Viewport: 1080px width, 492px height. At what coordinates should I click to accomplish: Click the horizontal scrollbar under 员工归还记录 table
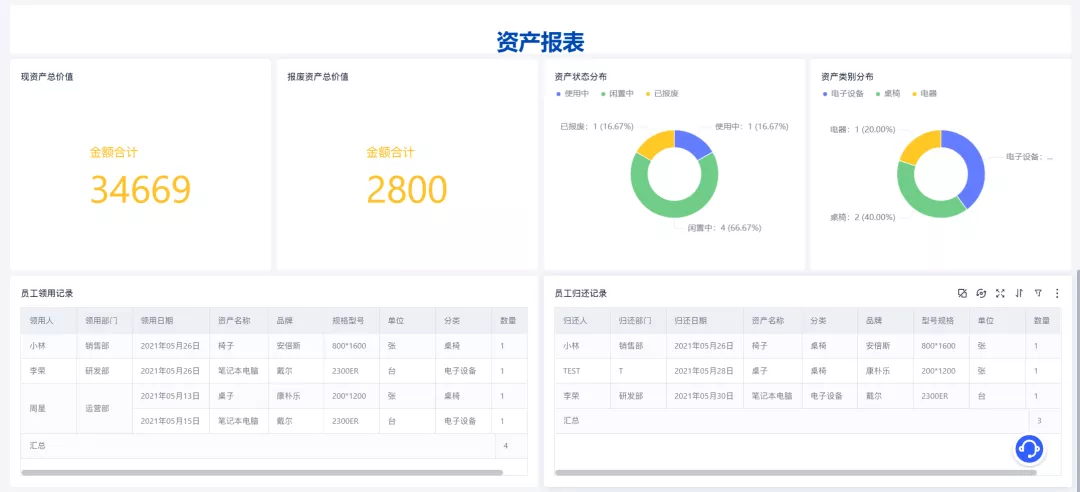(796, 473)
